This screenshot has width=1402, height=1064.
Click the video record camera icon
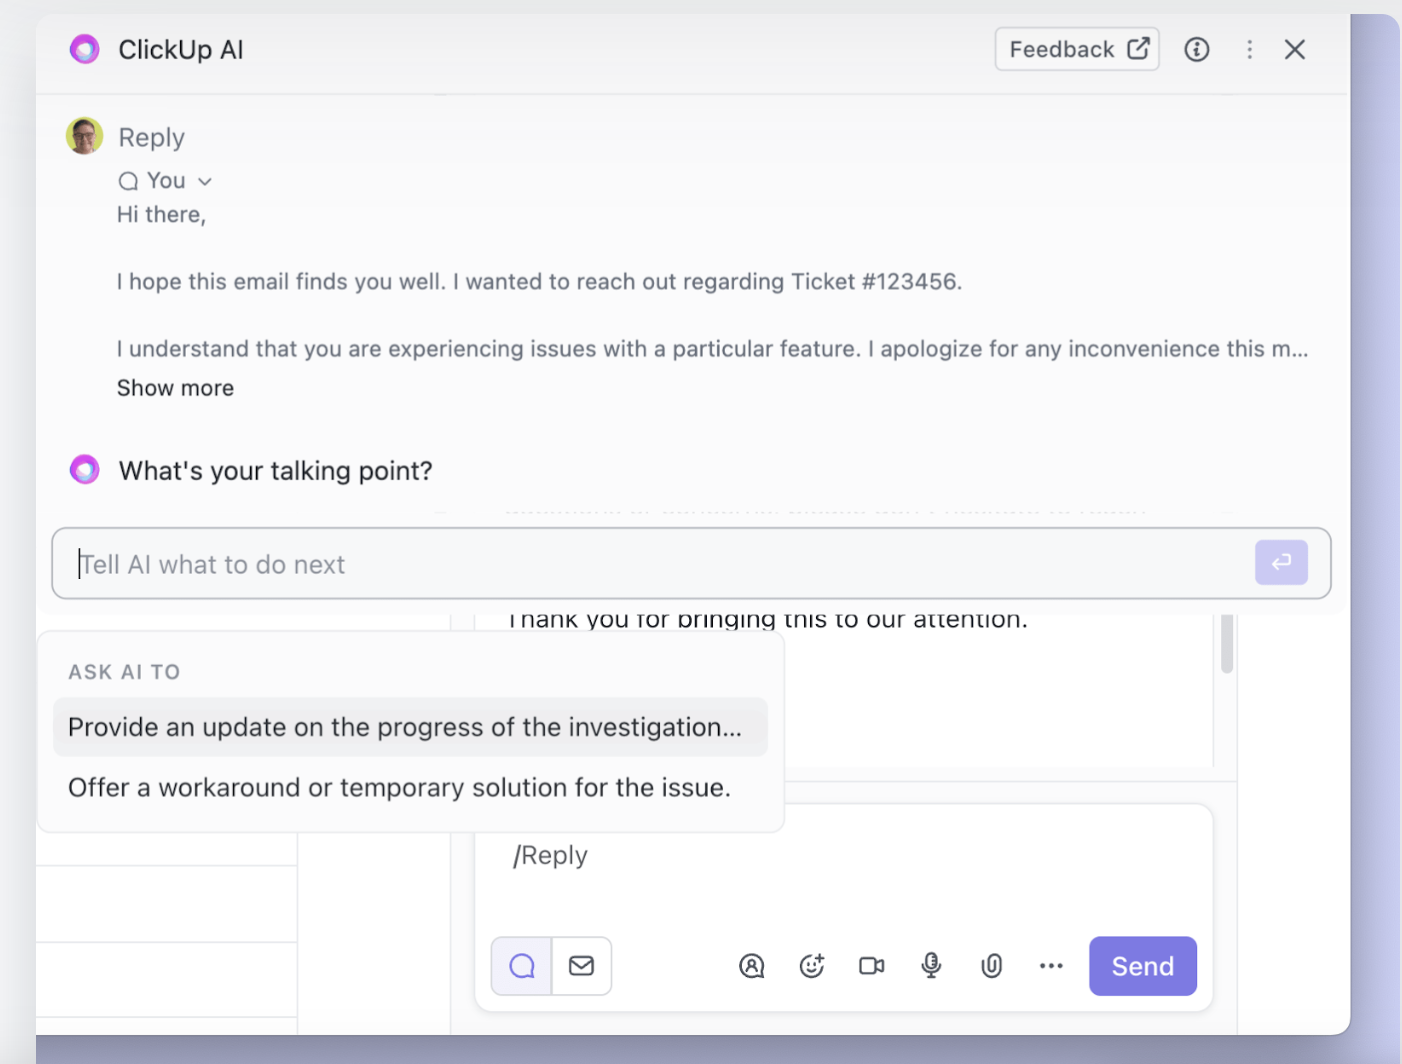coord(872,966)
